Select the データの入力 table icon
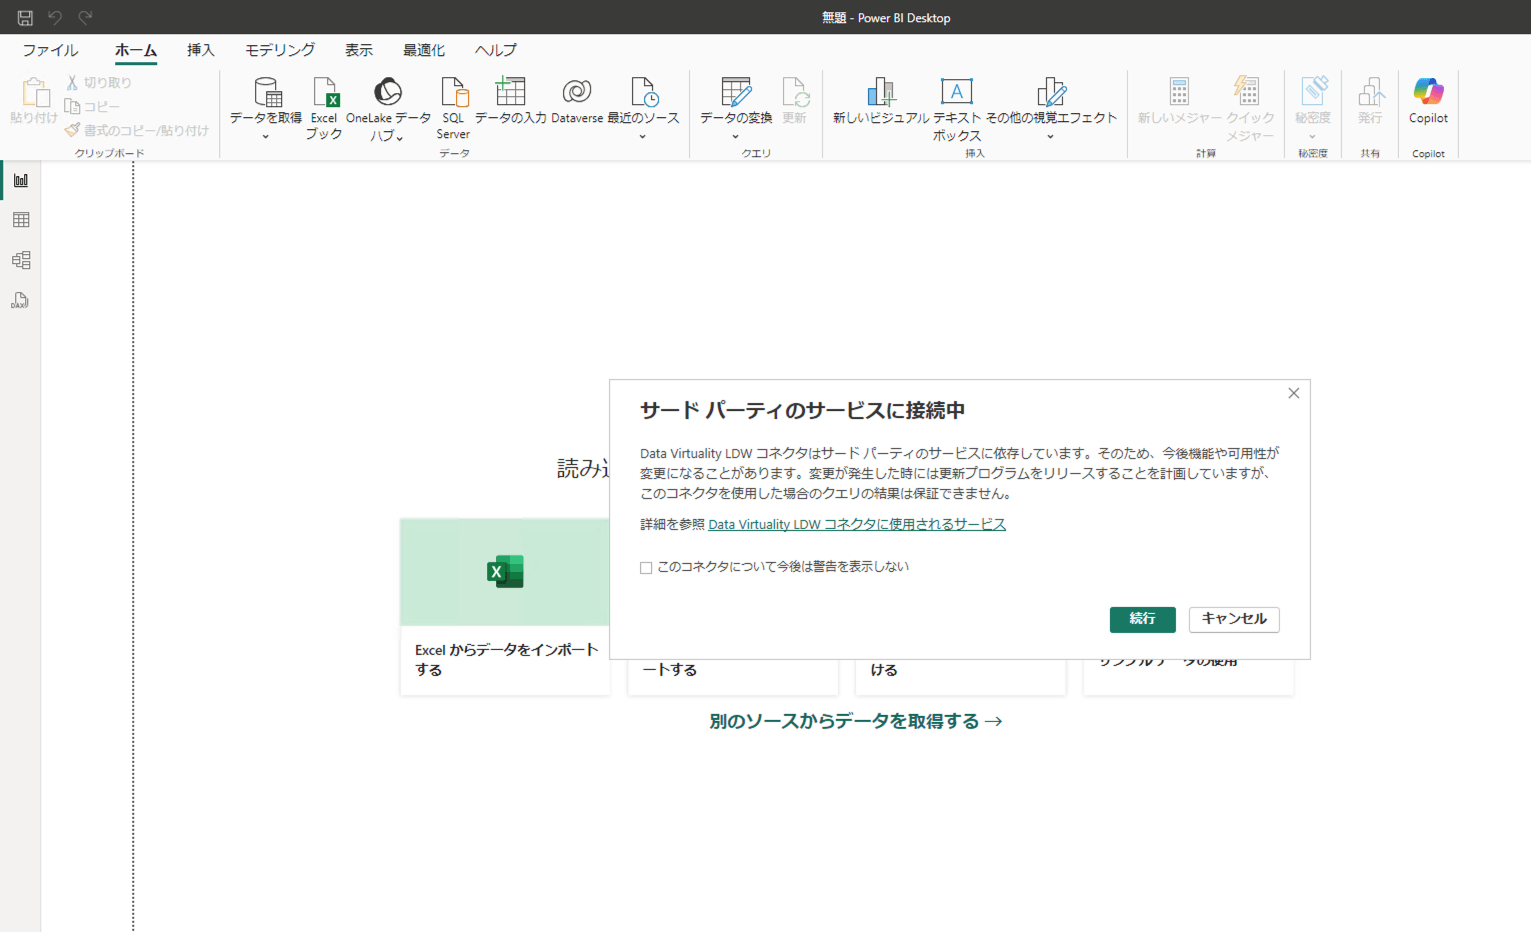The height and width of the screenshot is (932, 1531). pyautogui.click(x=510, y=94)
